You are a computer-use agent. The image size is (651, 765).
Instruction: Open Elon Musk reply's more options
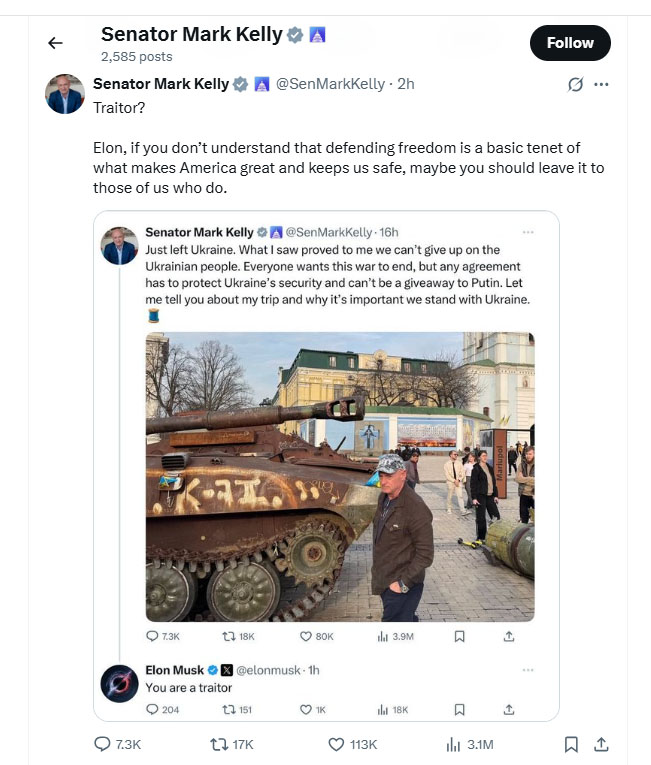coord(528,669)
